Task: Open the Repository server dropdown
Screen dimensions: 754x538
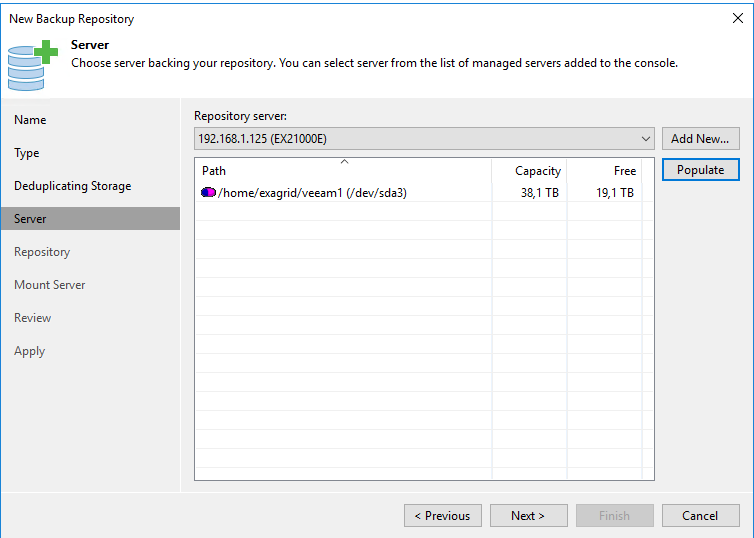Action: [424, 139]
